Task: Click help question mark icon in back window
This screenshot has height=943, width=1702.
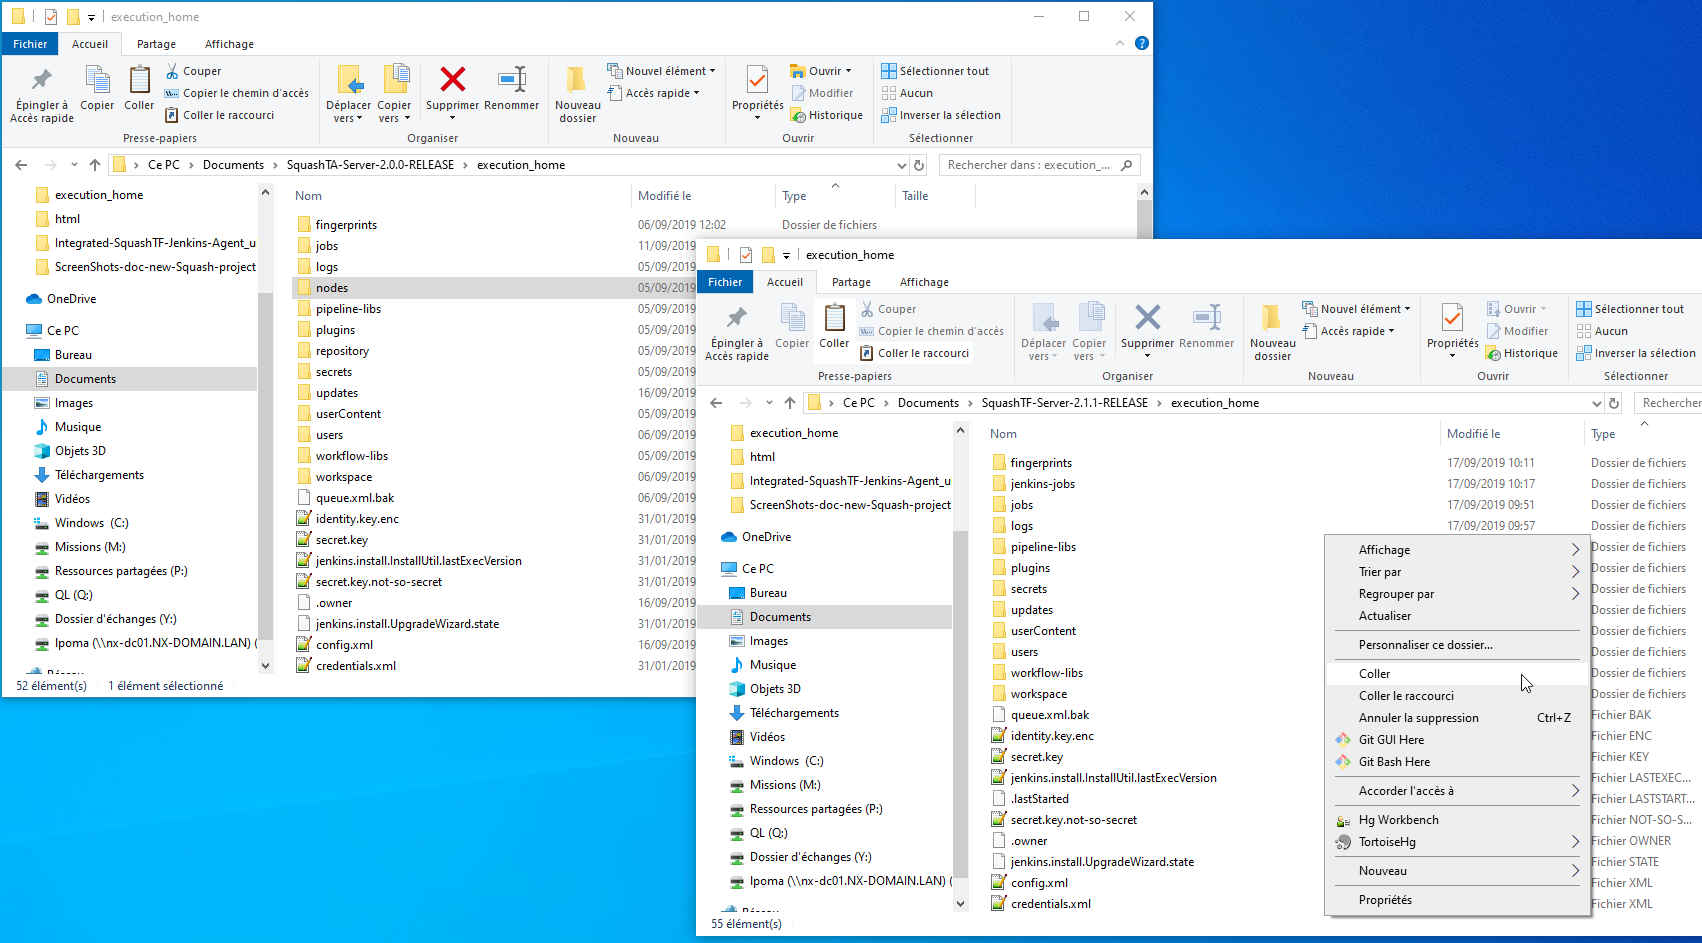Action: pyautogui.click(x=1142, y=43)
